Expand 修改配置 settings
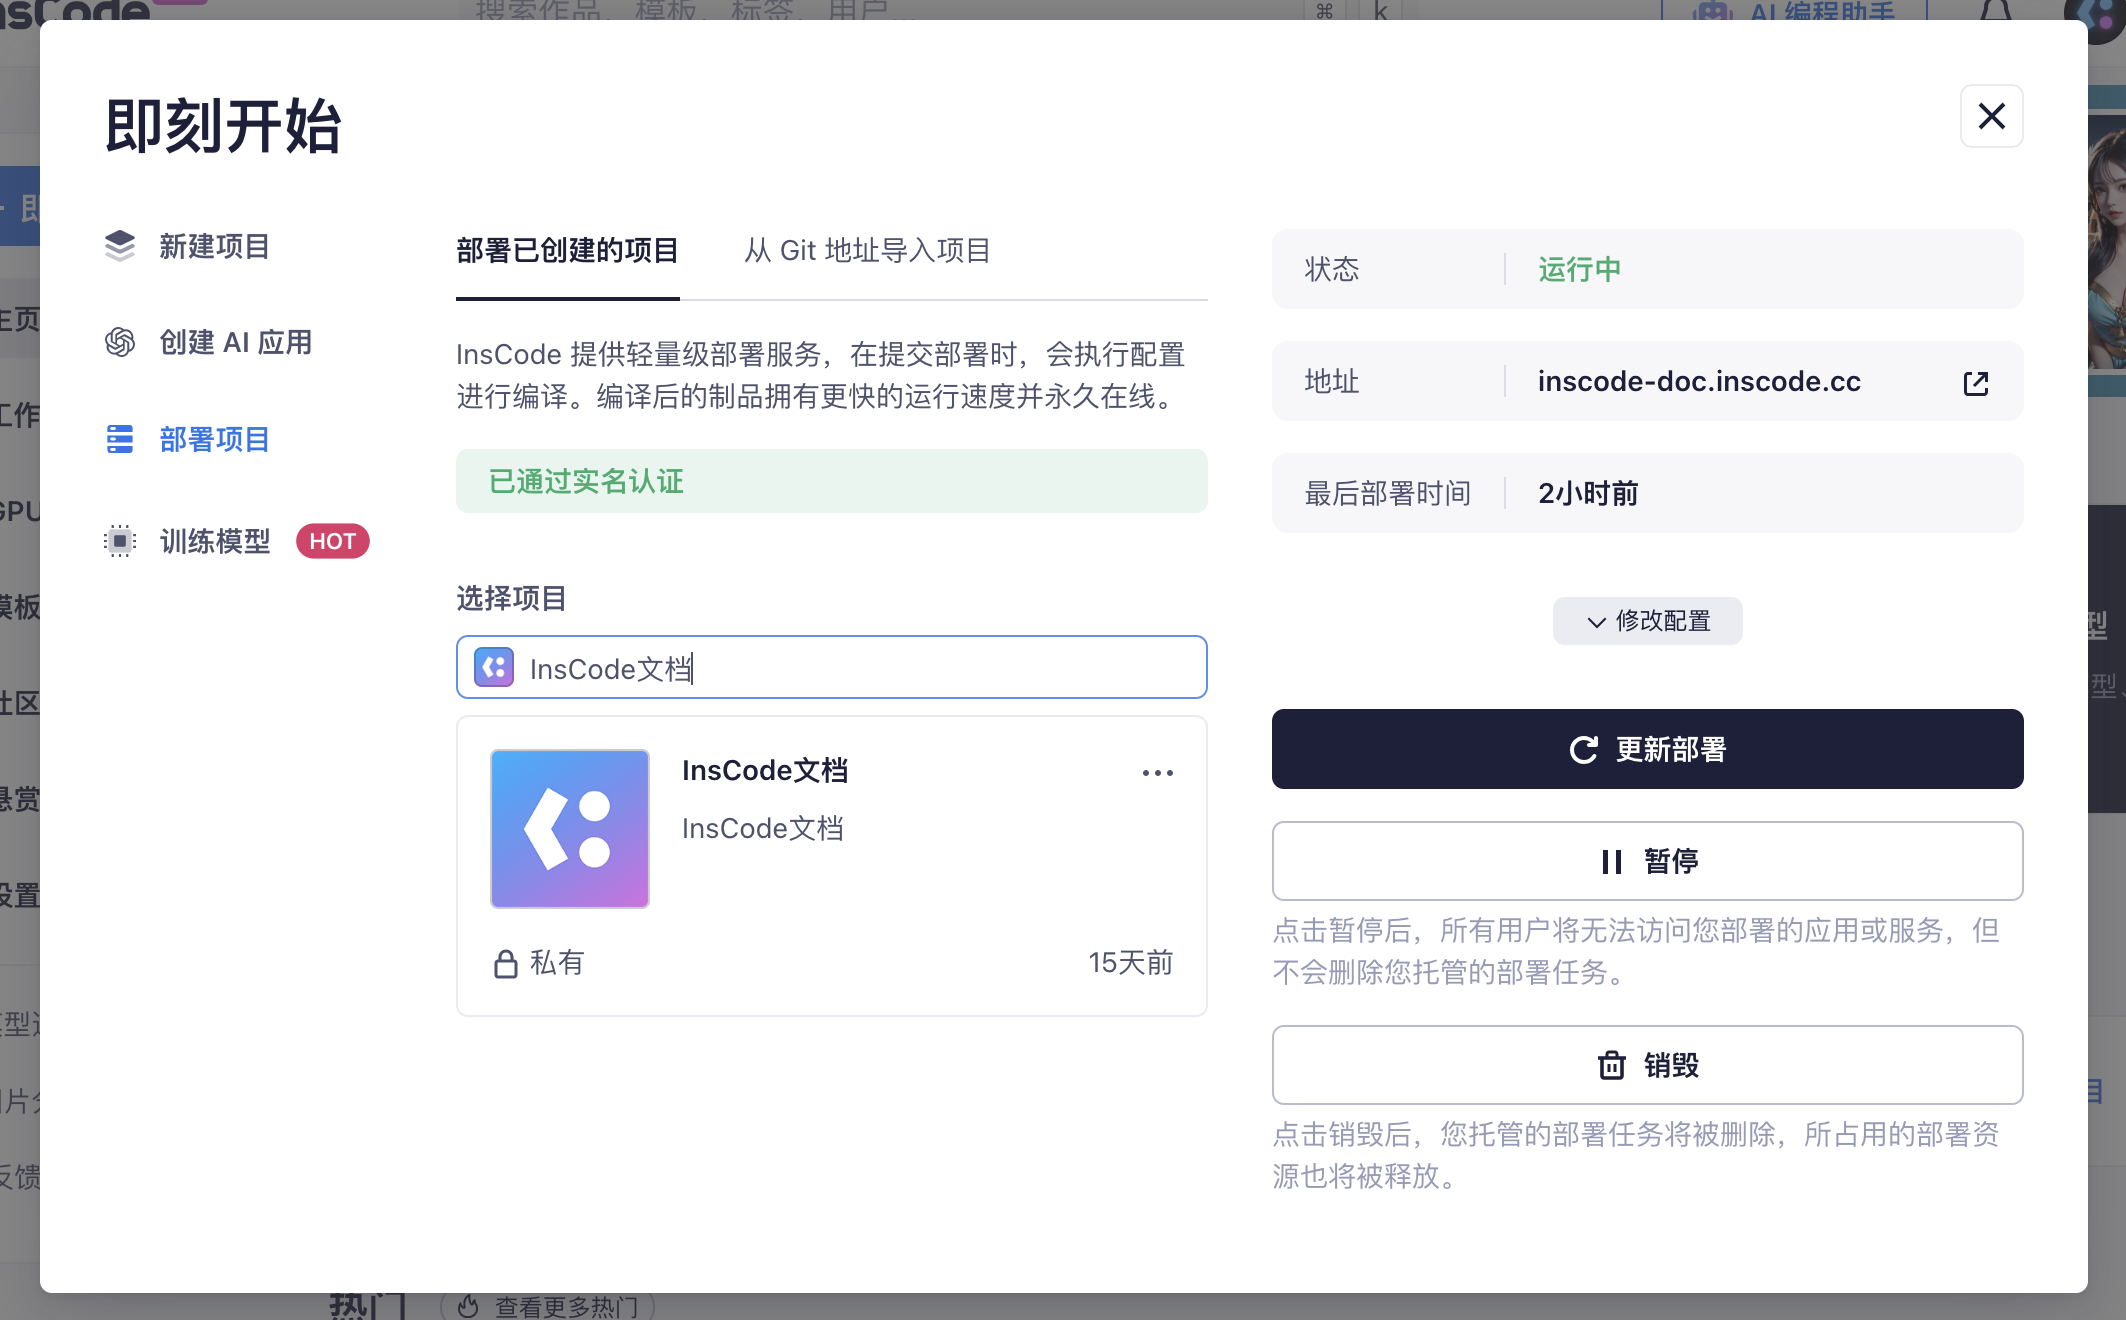The image size is (2126, 1320). pos(1647,621)
